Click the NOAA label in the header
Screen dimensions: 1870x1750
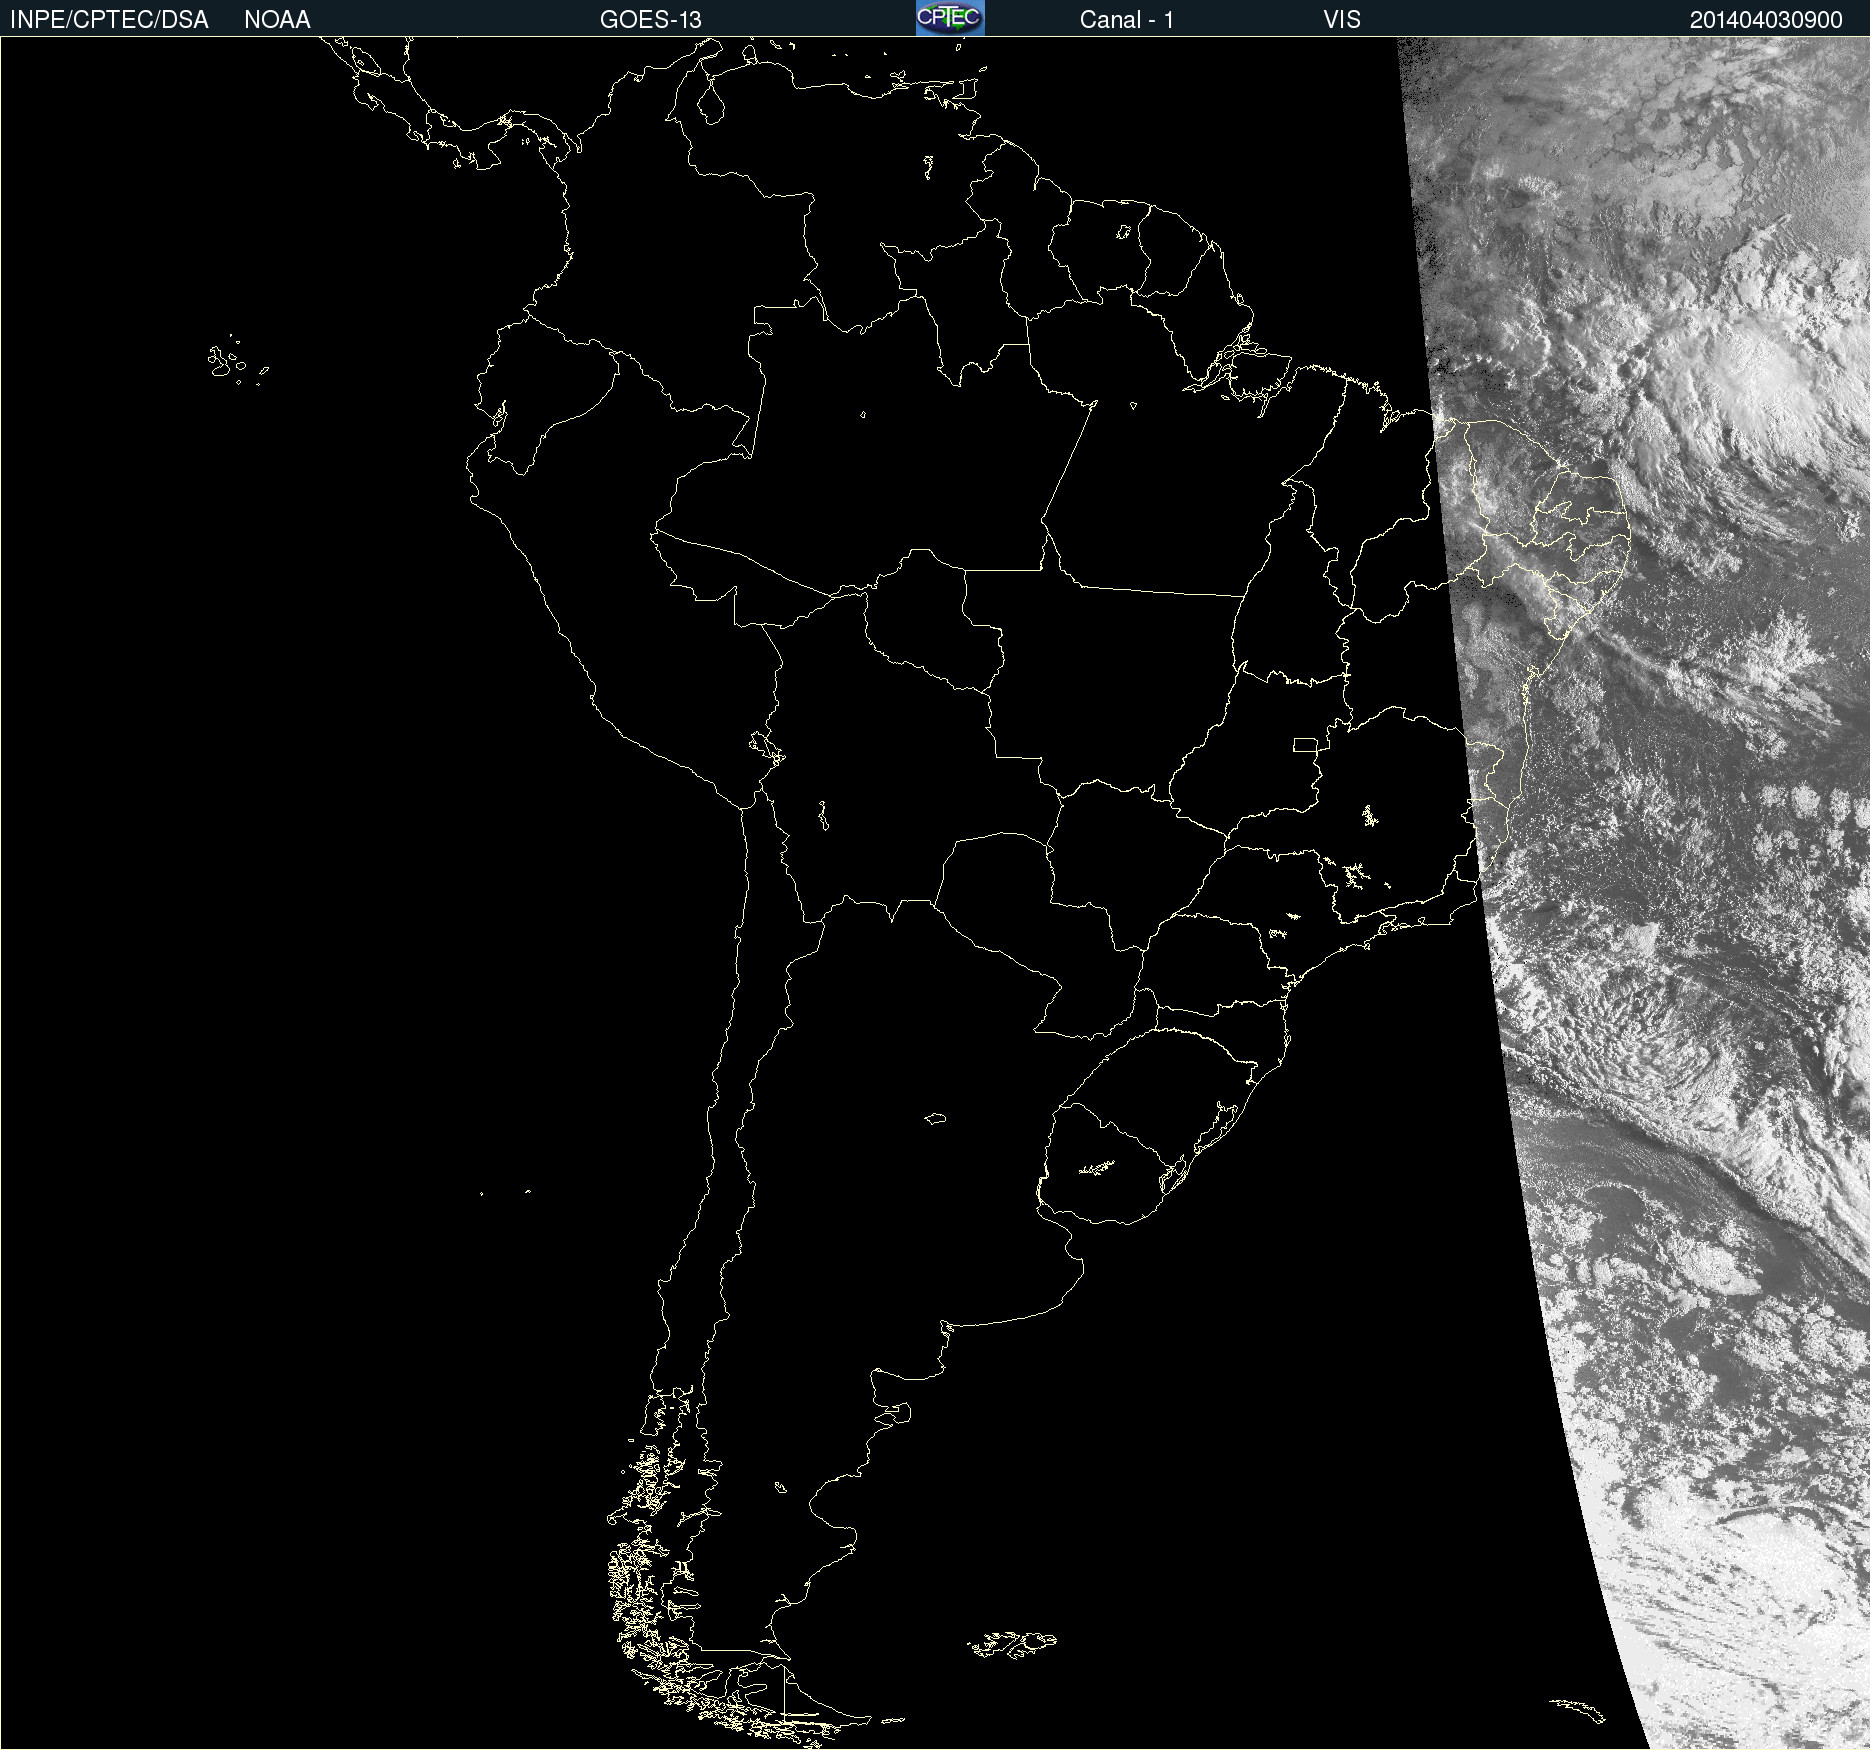click(x=277, y=20)
